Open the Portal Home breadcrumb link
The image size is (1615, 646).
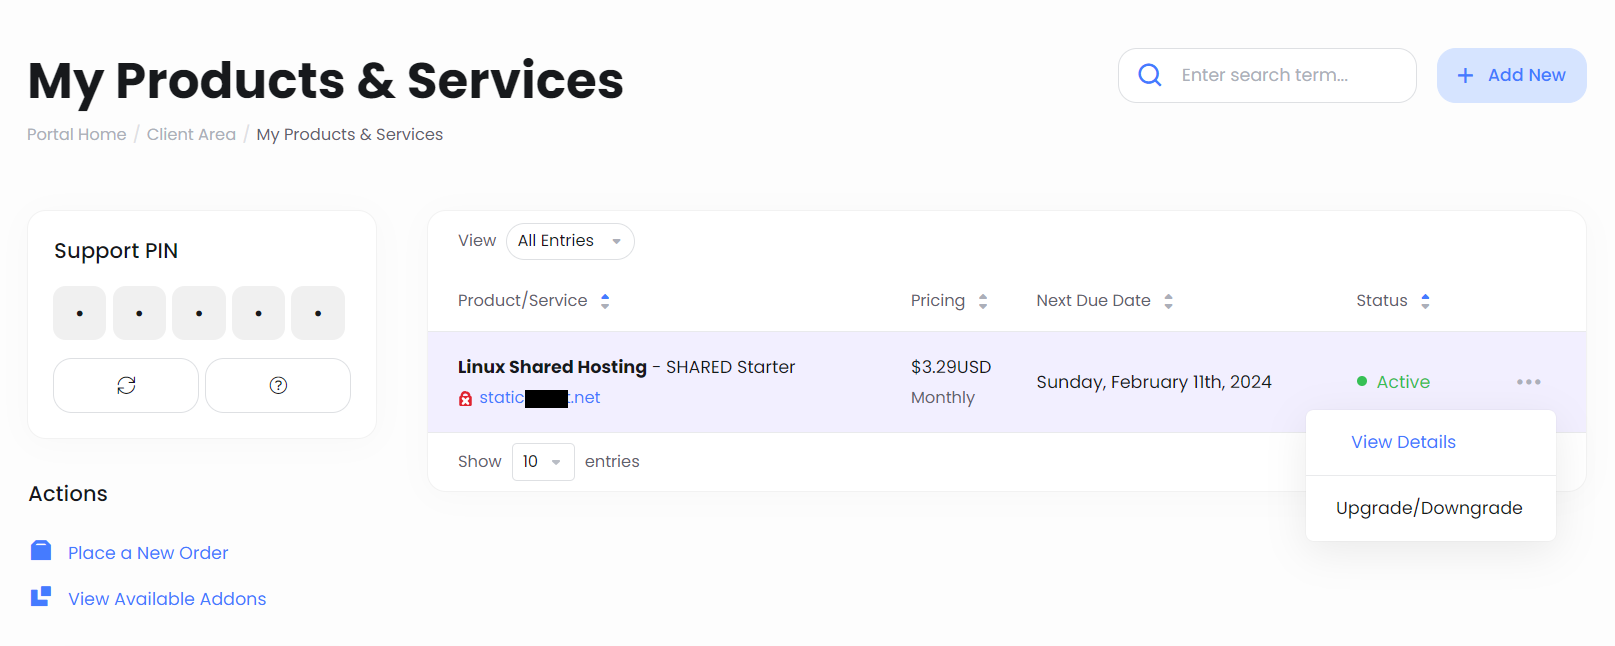pyautogui.click(x=77, y=134)
